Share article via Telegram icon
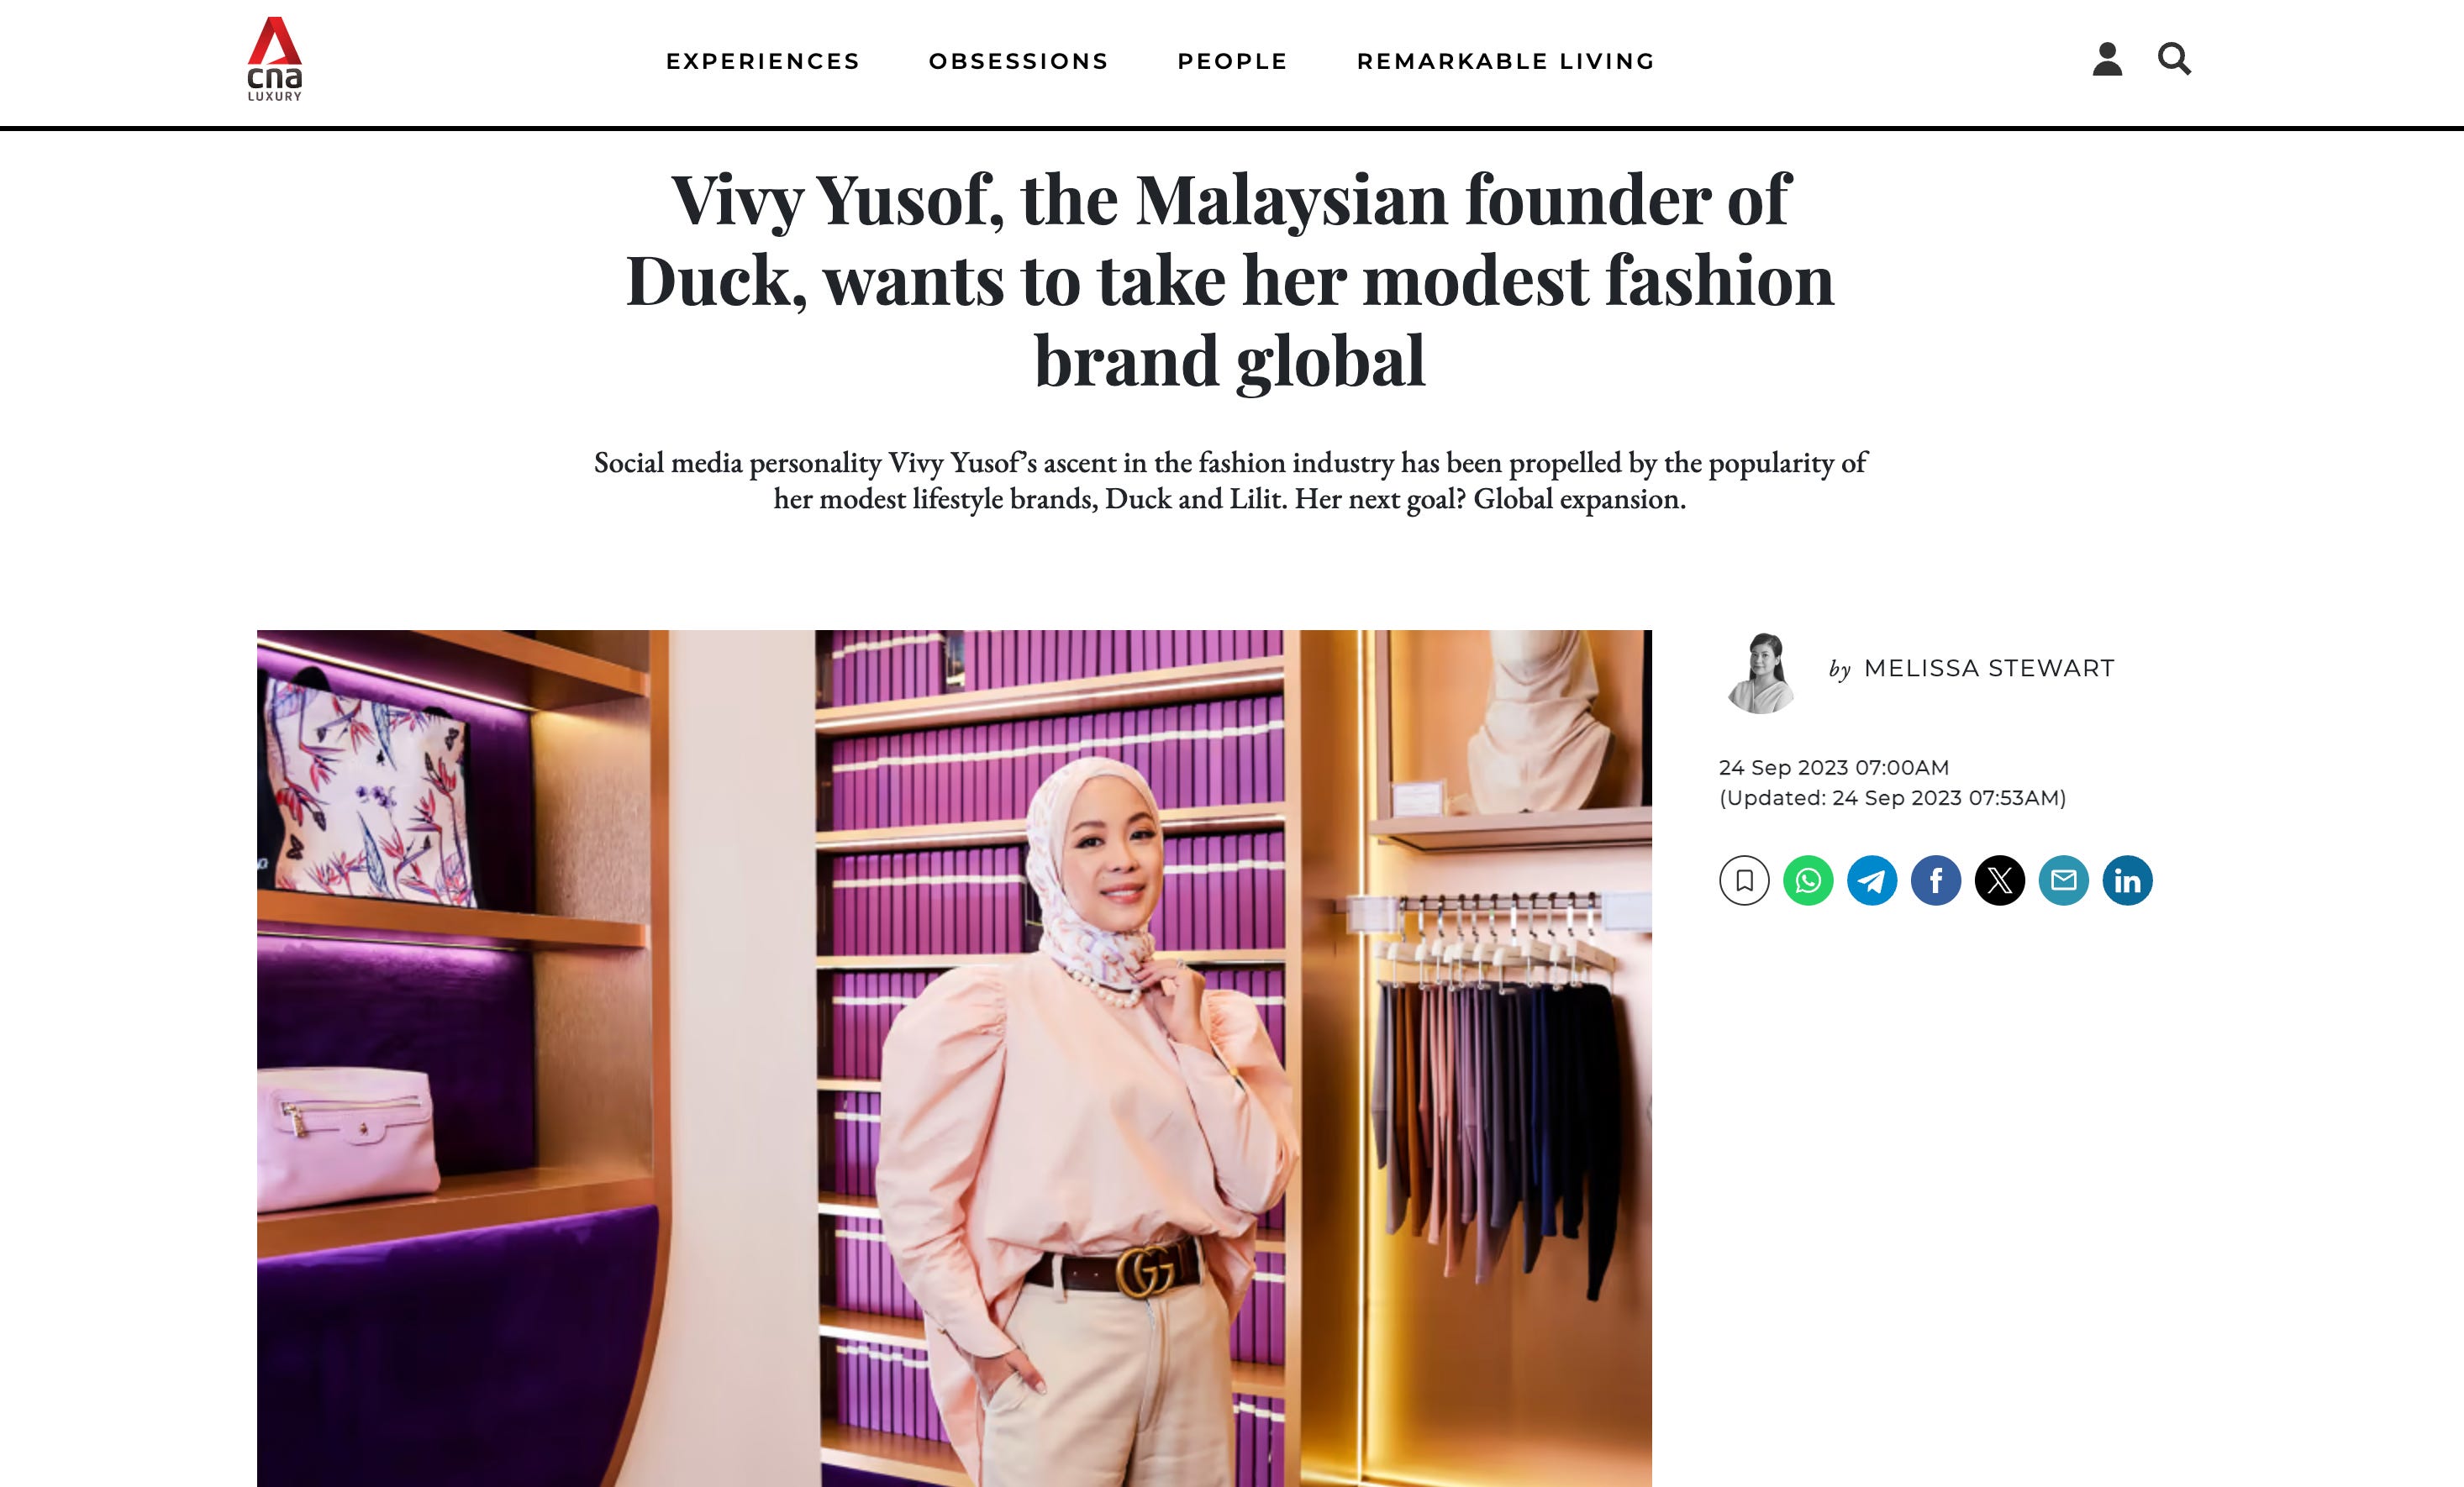The height and width of the screenshot is (1487, 2464). pyautogui.click(x=1872, y=880)
